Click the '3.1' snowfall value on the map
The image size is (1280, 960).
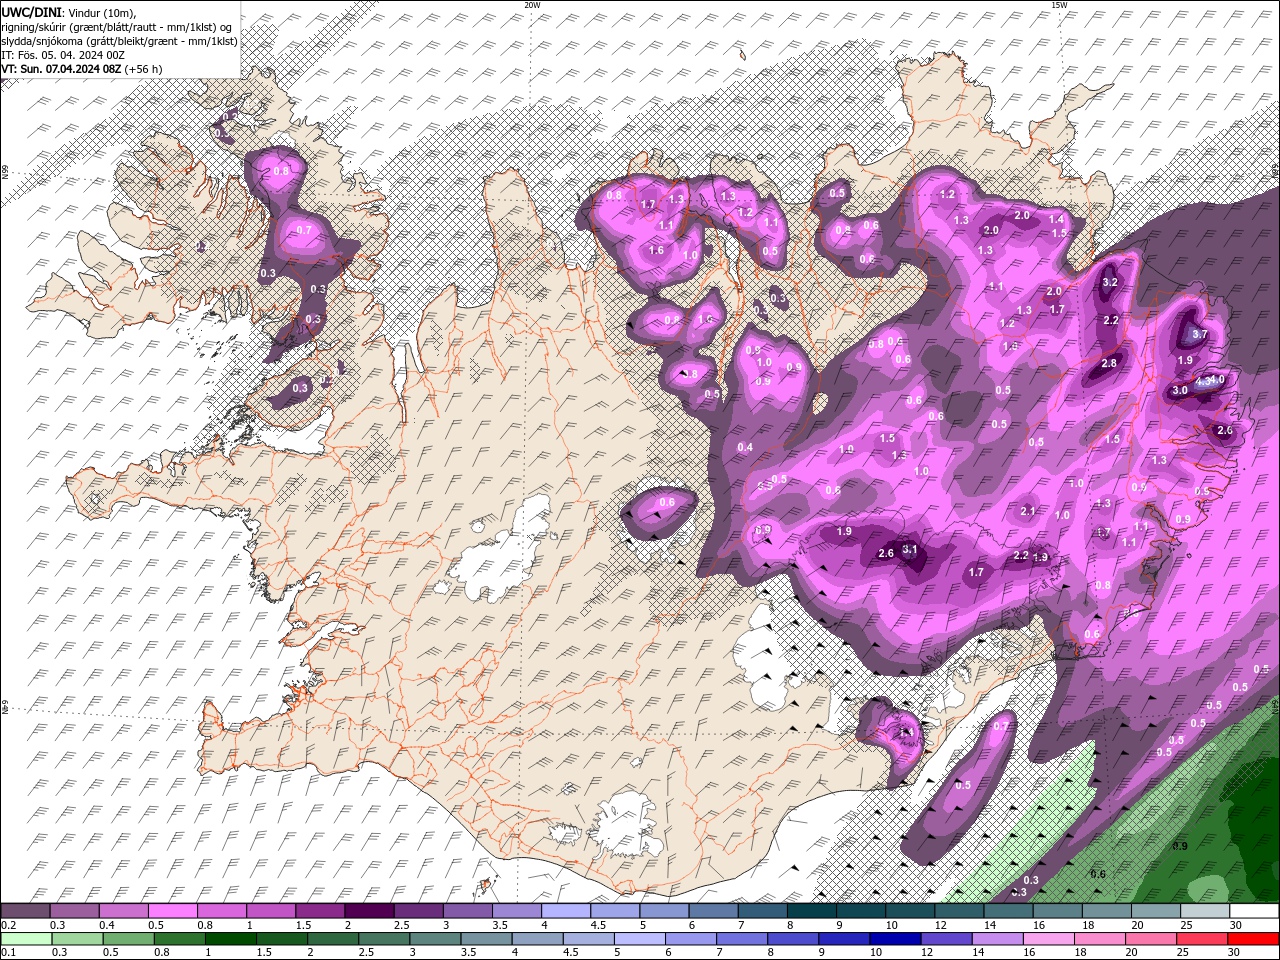tap(909, 549)
